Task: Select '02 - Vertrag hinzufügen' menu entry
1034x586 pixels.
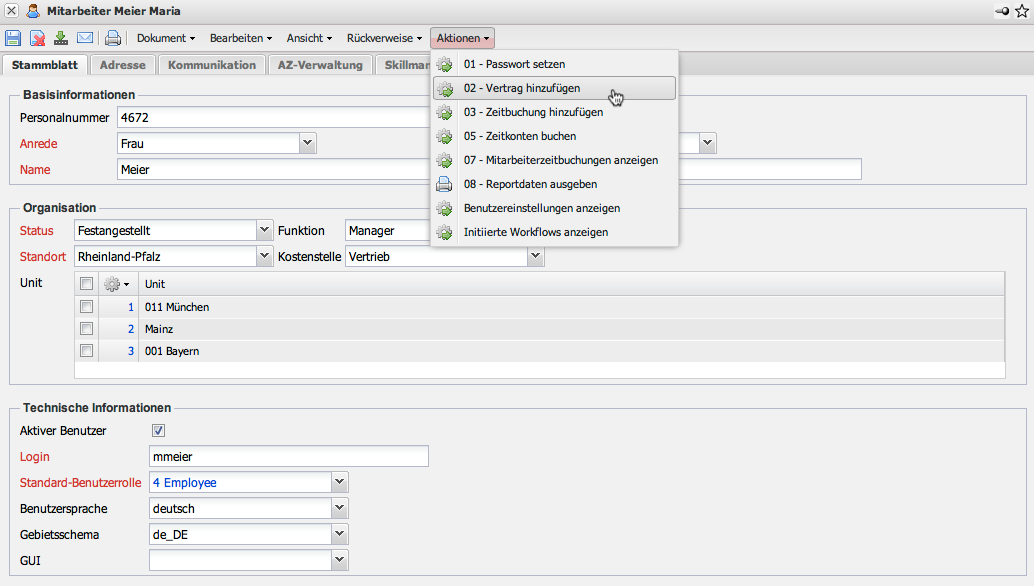Action: click(521, 88)
